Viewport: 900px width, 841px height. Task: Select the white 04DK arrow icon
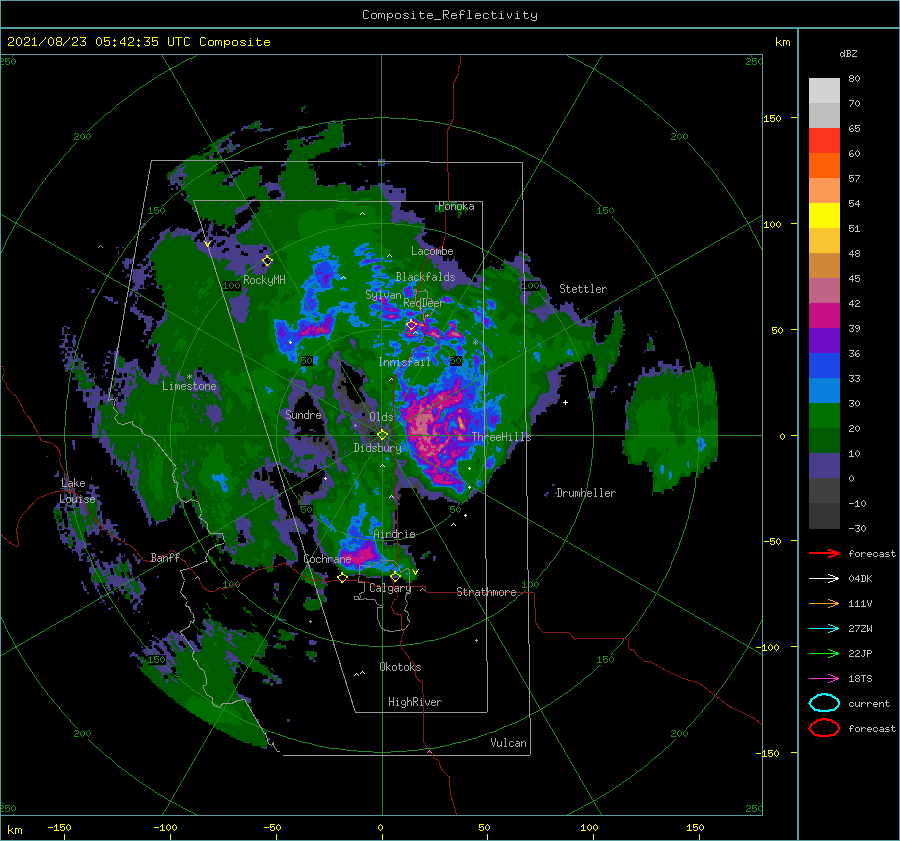[824, 578]
